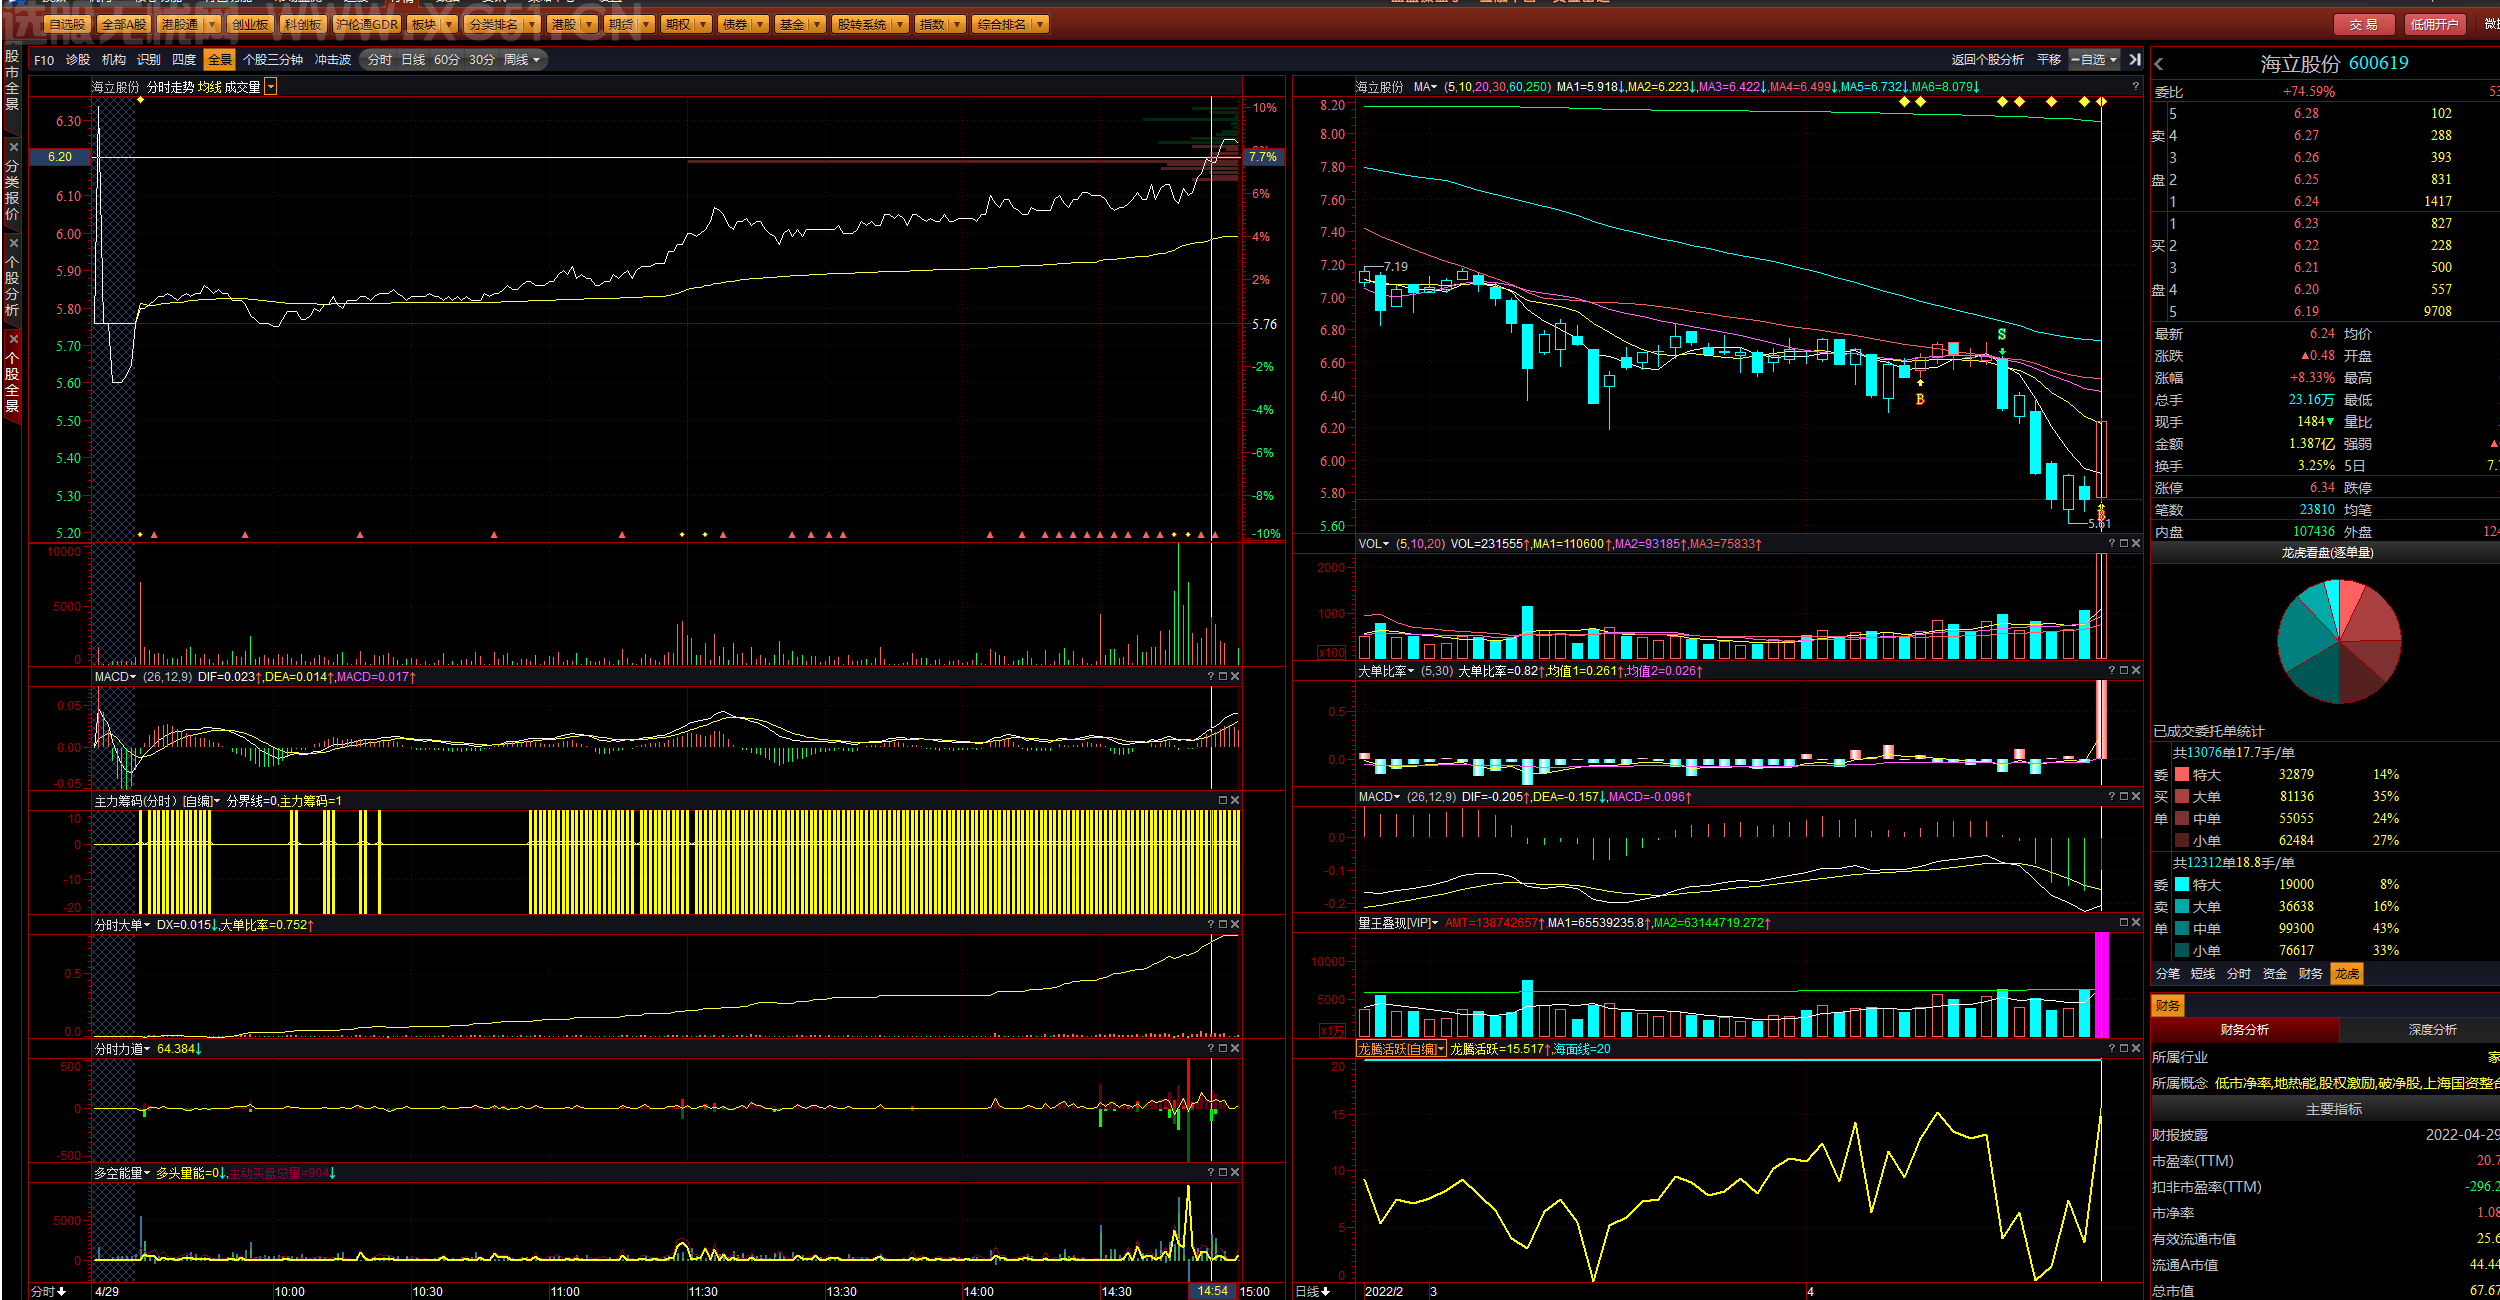Open help for the 分时大单 panel

click(1210, 925)
